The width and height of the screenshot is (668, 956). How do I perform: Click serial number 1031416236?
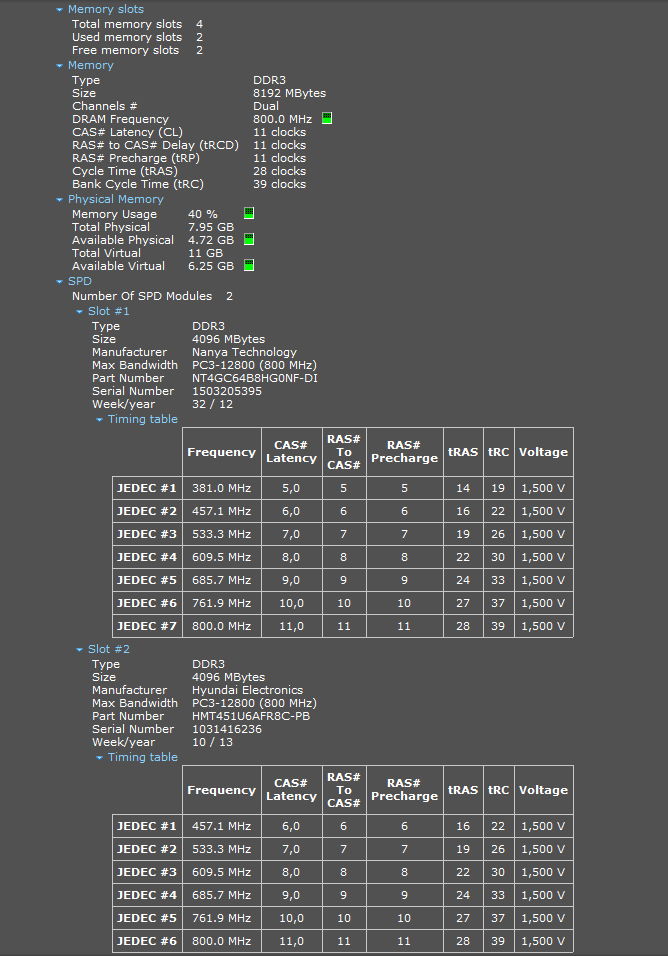[227, 729]
